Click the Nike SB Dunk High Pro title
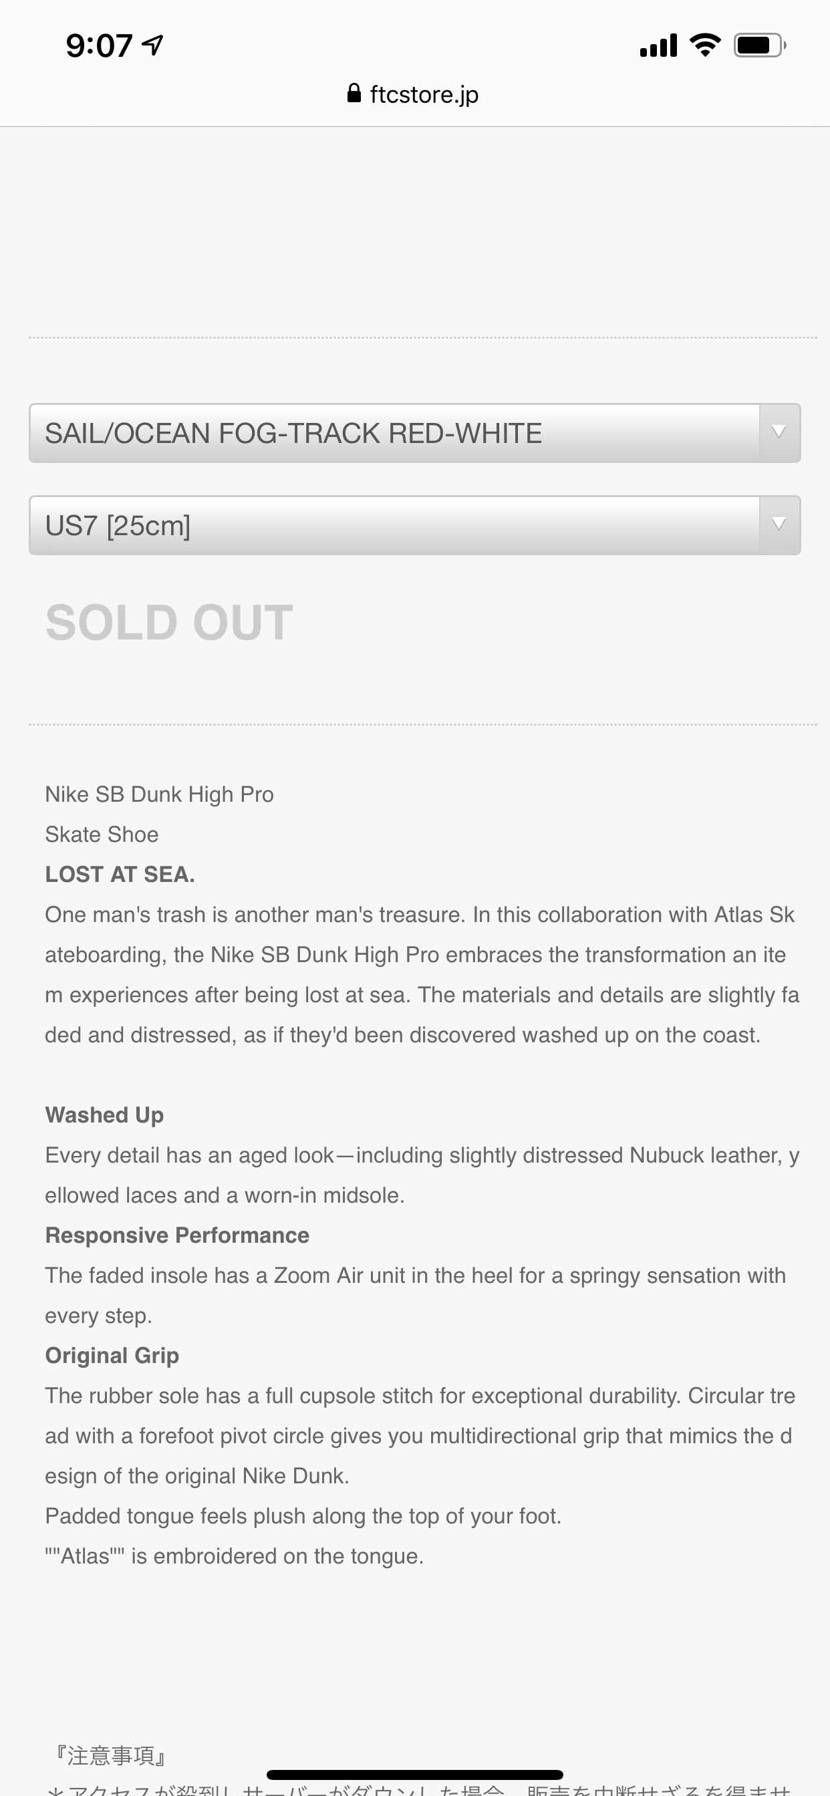 [159, 794]
